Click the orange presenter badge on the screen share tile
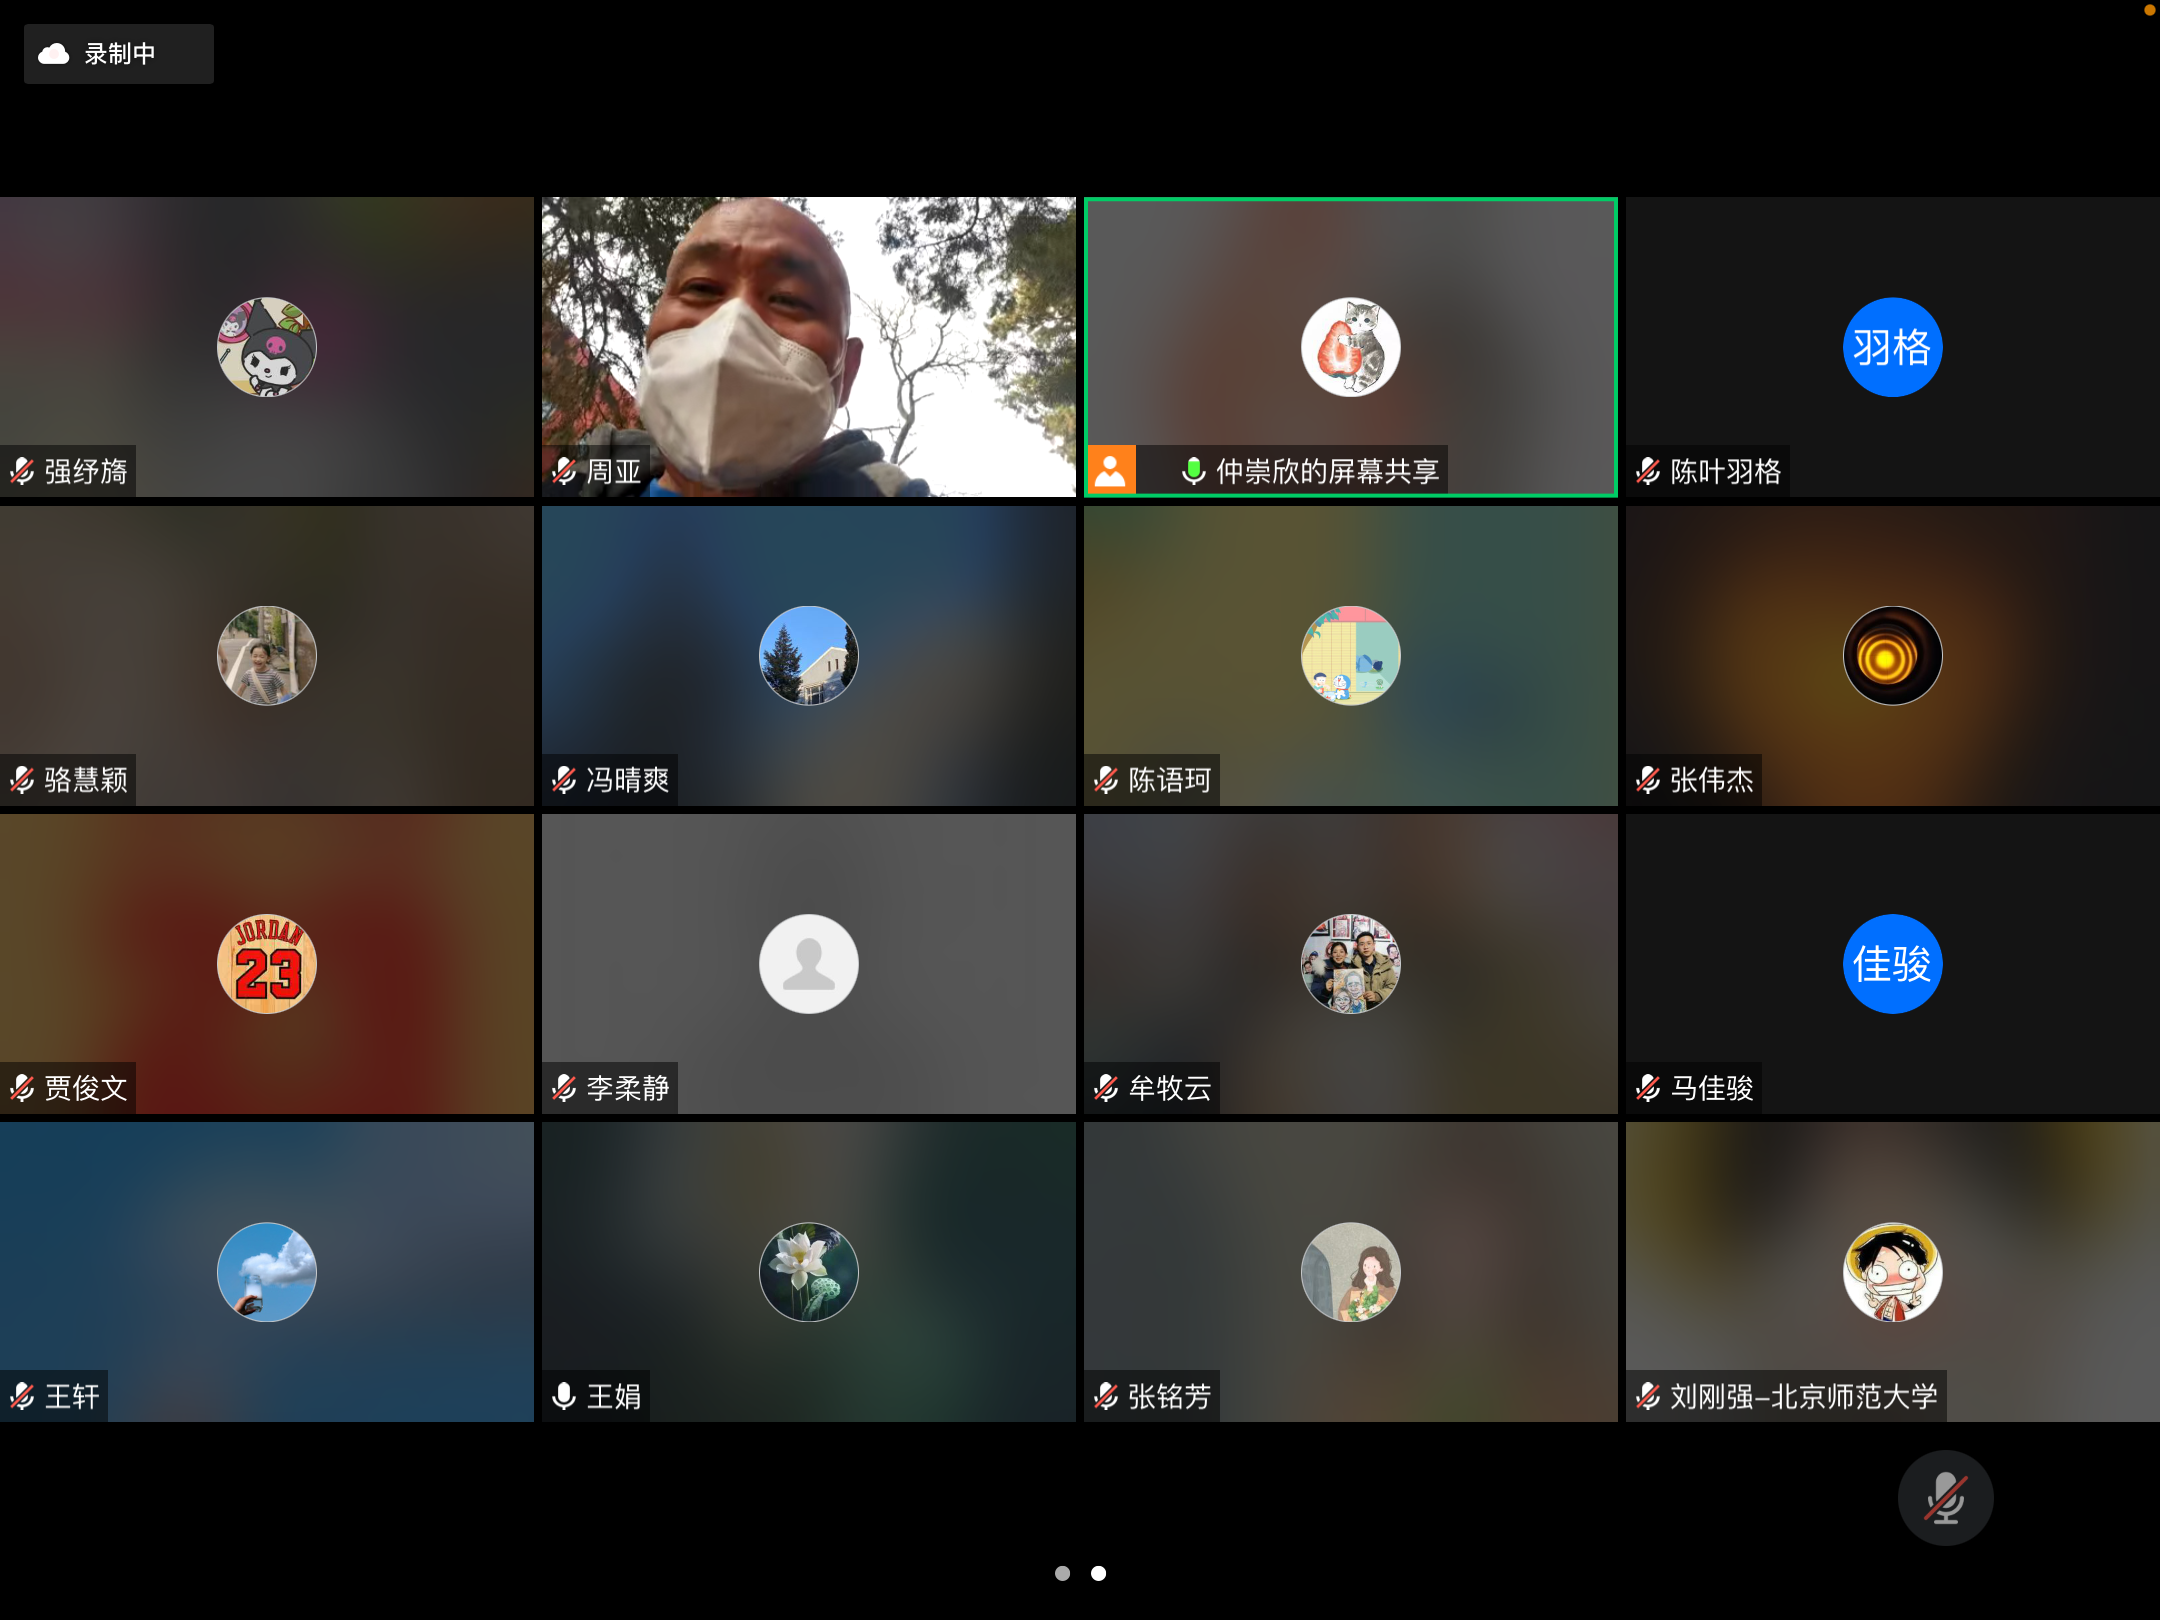Image resolution: width=2160 pixels, height=1620 pixels. coord(1110,470)
